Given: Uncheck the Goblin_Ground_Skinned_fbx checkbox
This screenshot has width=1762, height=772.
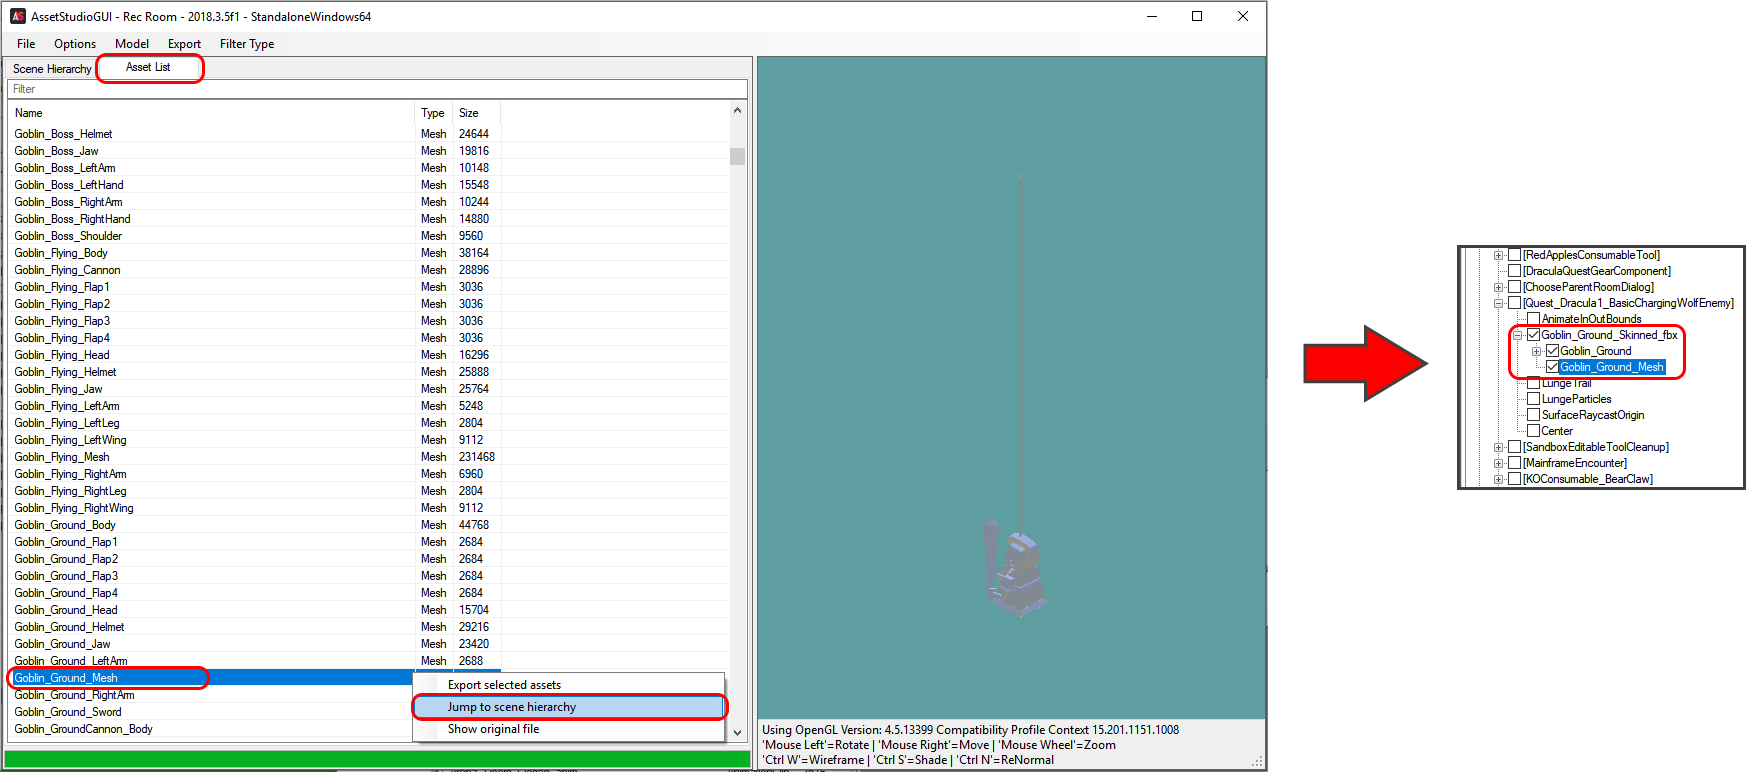Looking at the screenshot, I should click(x=1533, y=335).
